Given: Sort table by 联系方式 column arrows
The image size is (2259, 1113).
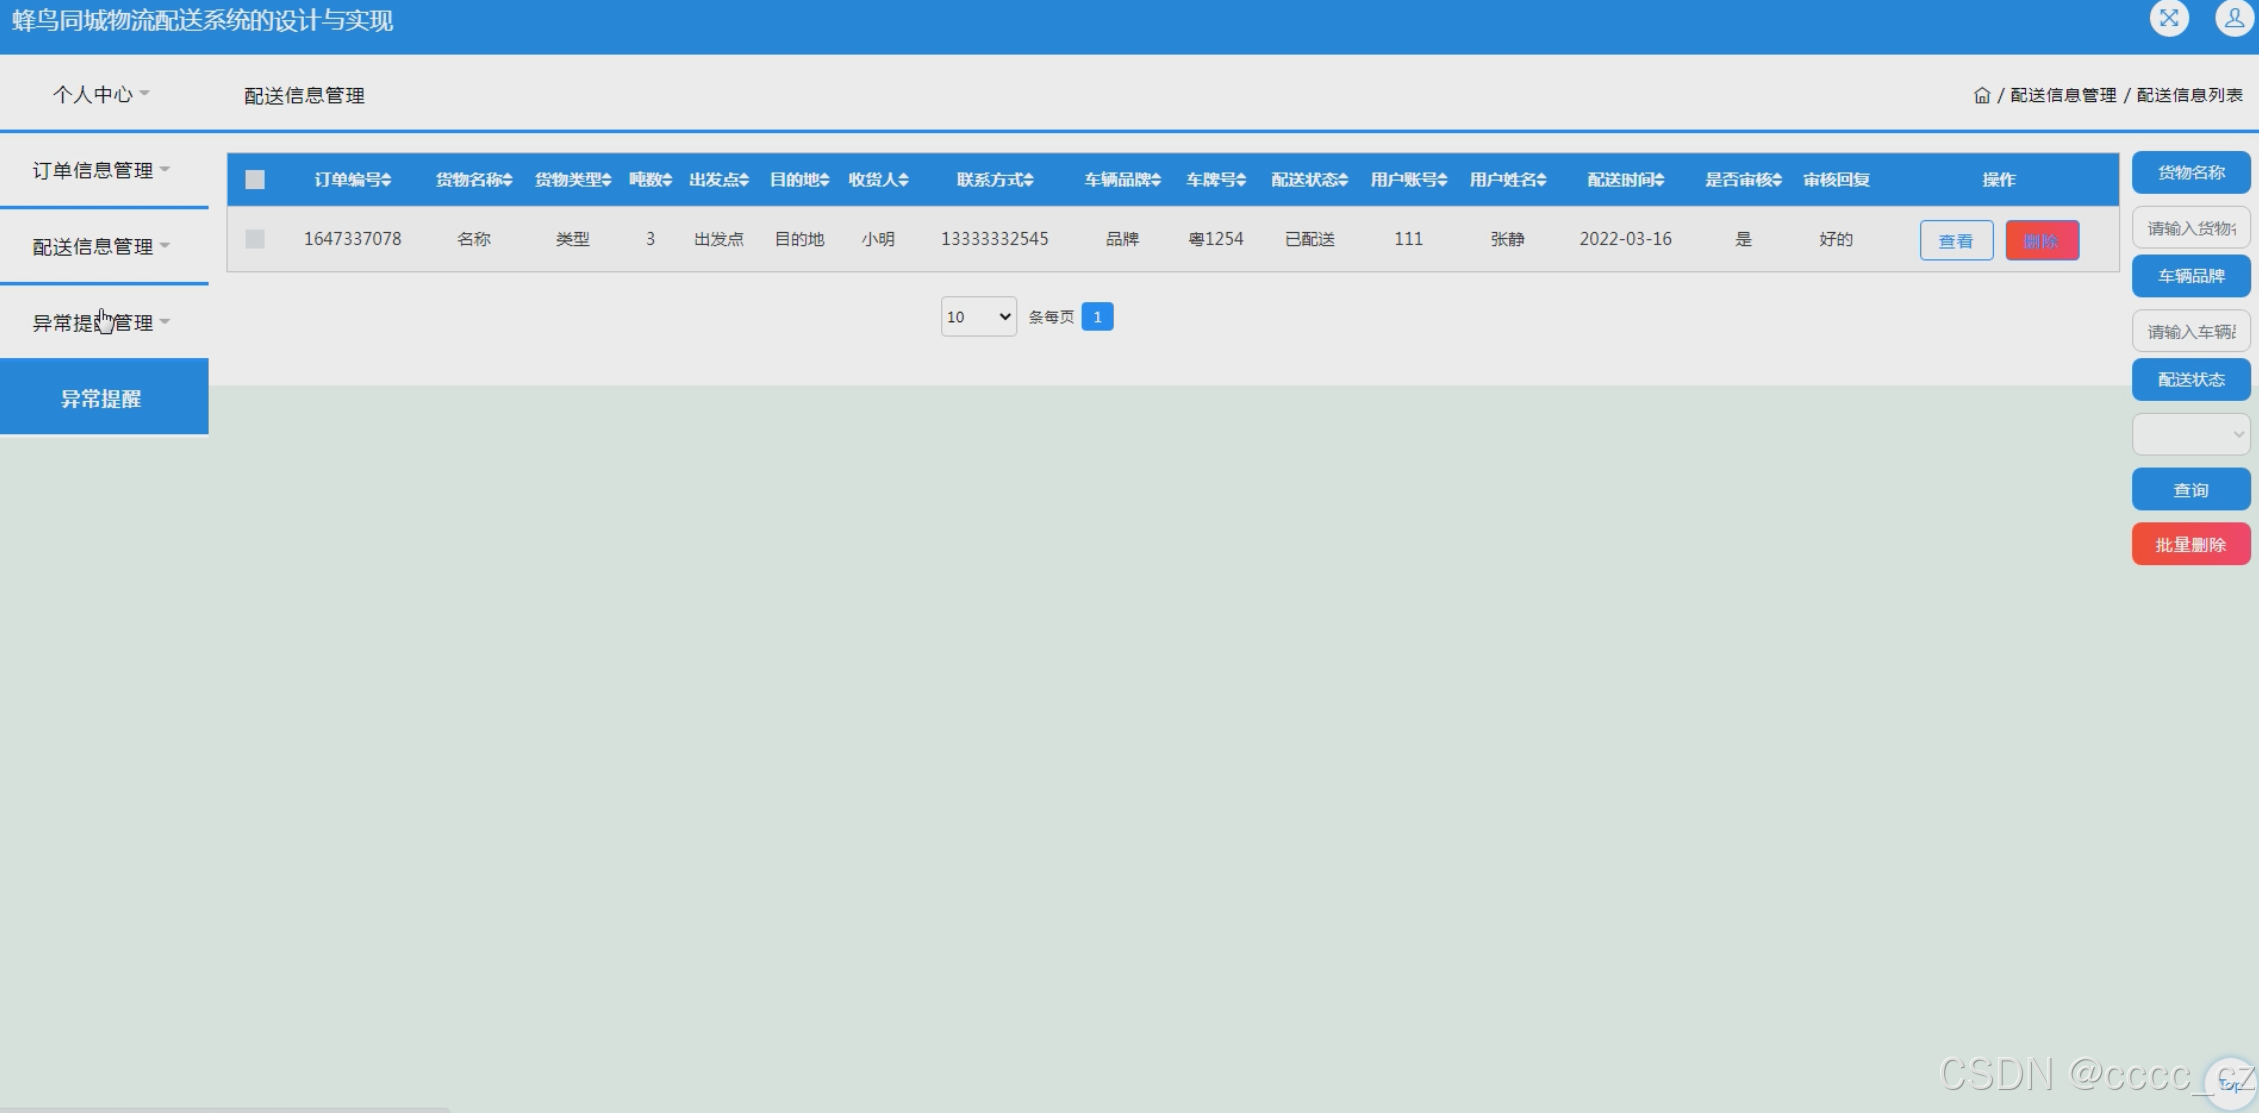Looking at the screenshot, I should [x=1028, y=180].
